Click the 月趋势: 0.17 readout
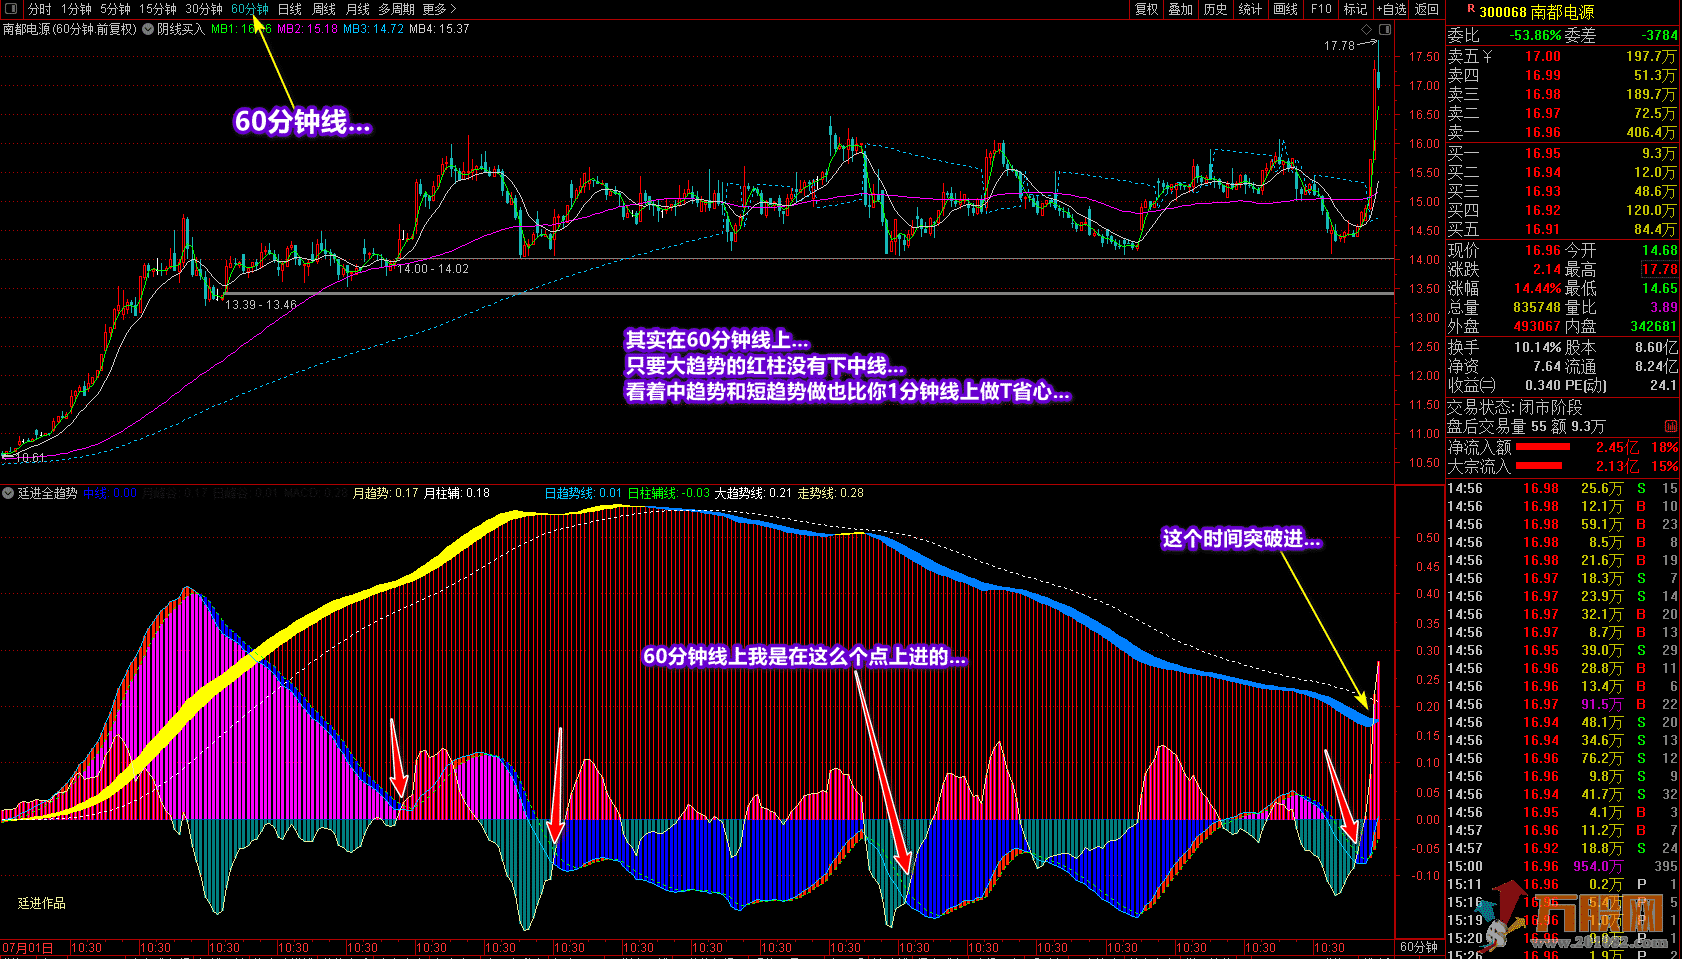 coord(385,493)
